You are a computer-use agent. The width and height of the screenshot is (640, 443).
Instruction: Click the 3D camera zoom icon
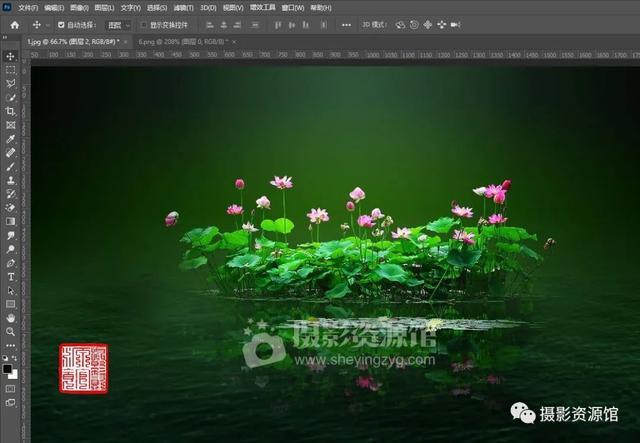(456, 25)
